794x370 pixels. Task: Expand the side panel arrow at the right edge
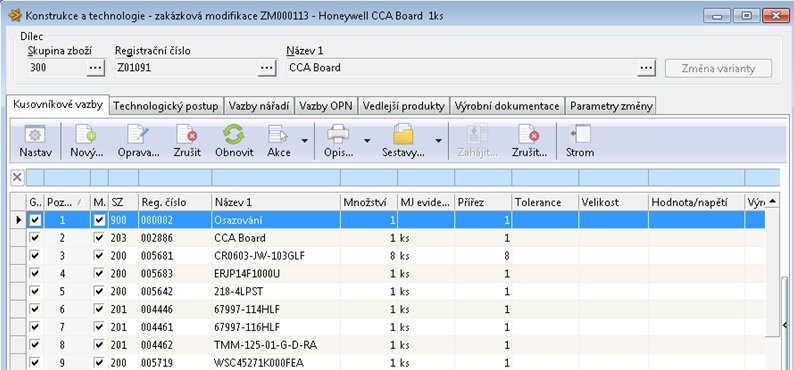point(786,324)
